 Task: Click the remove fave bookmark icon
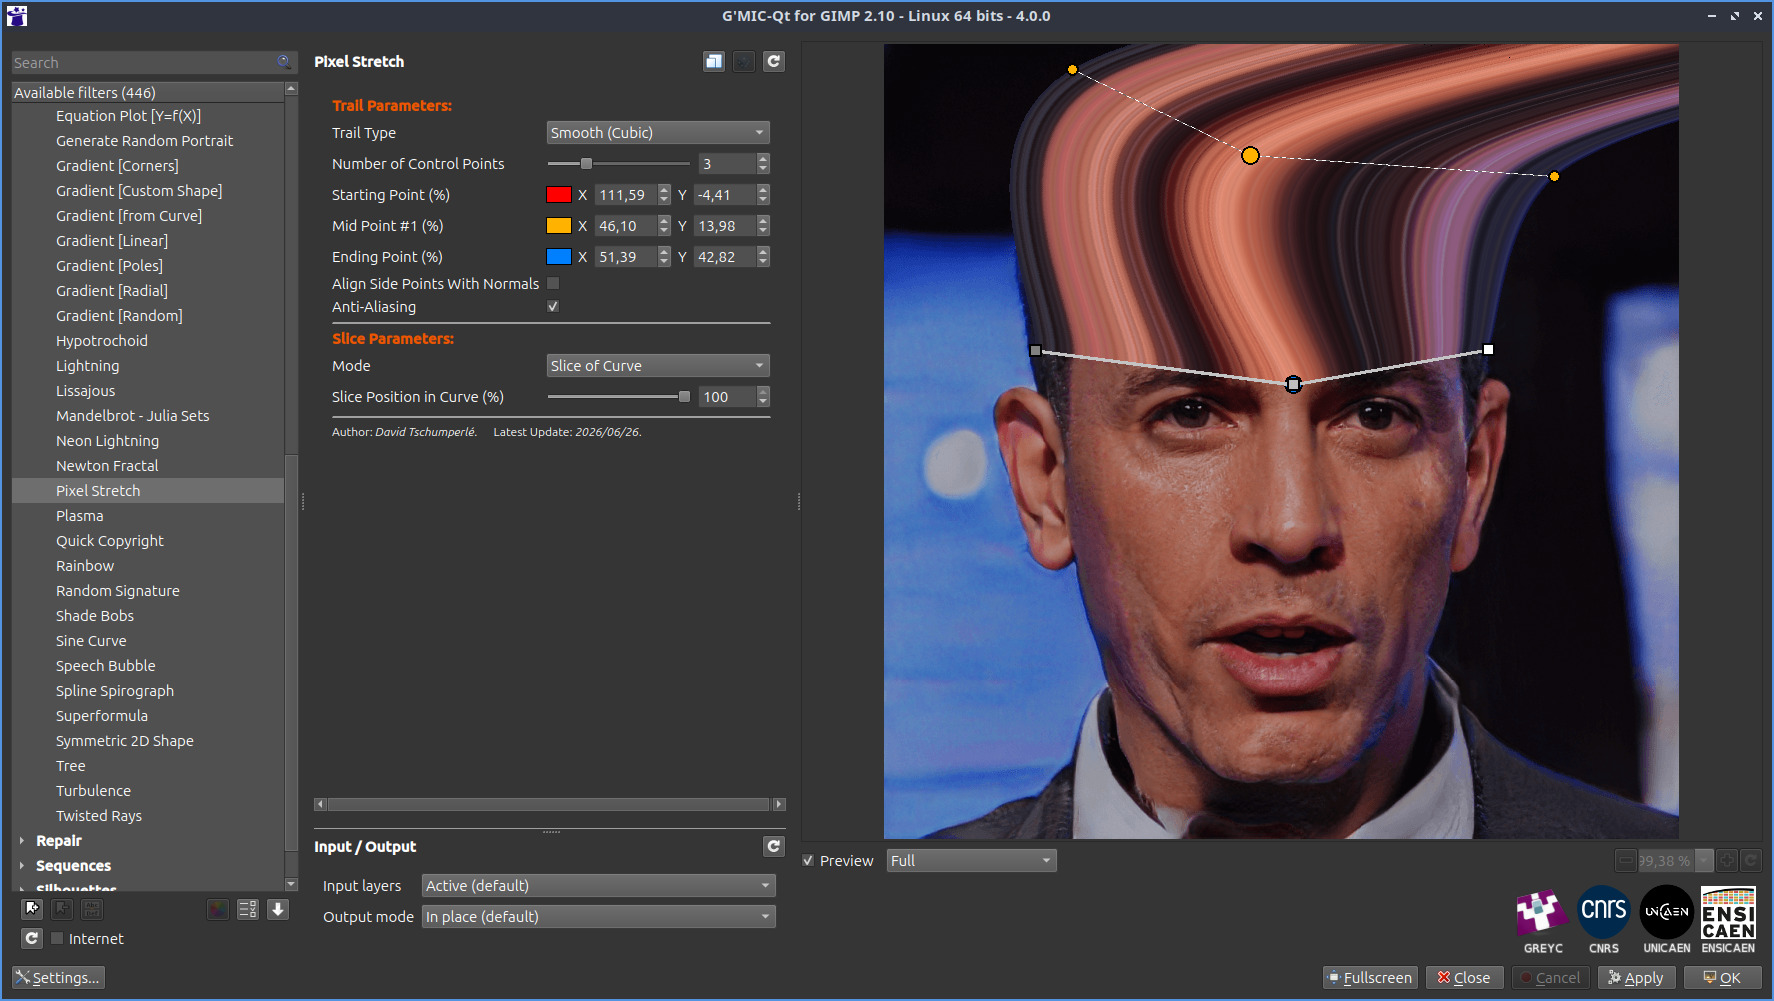pyautogui.click(x=62, y=909)
